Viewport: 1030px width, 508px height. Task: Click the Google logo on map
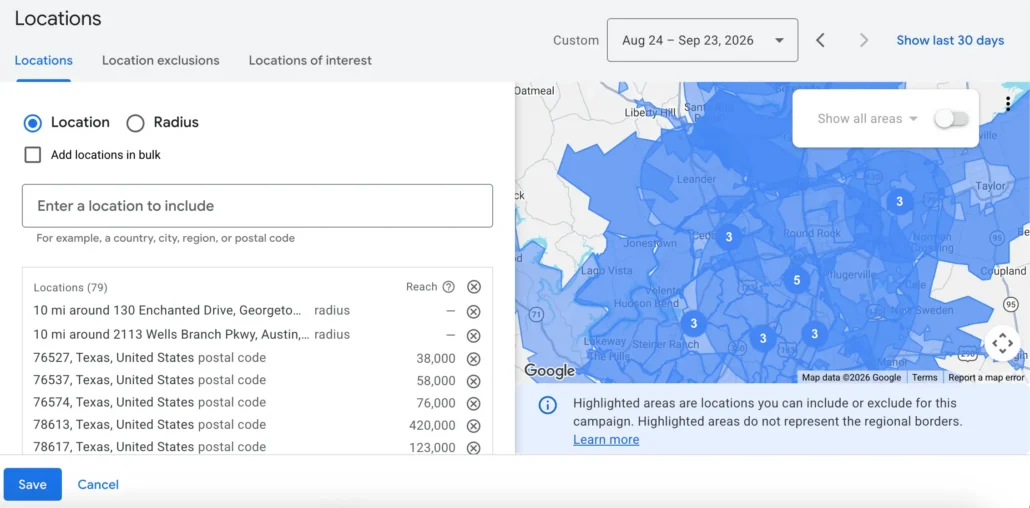point(550,371)
